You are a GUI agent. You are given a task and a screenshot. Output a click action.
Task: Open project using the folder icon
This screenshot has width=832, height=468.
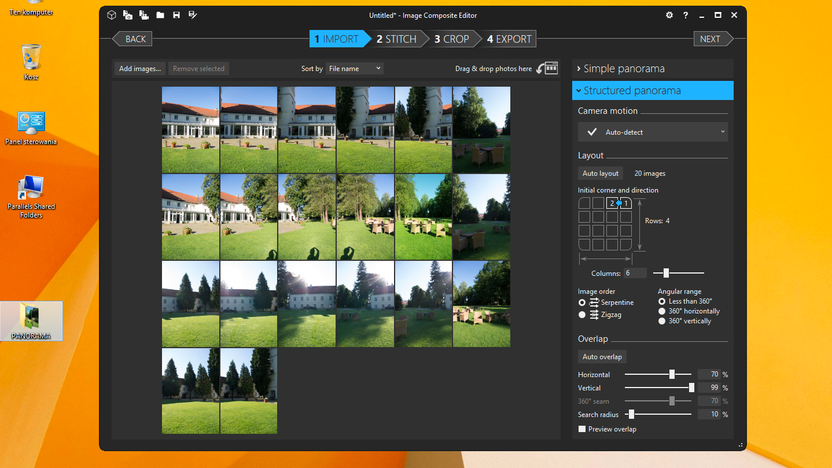click(160, 15)
